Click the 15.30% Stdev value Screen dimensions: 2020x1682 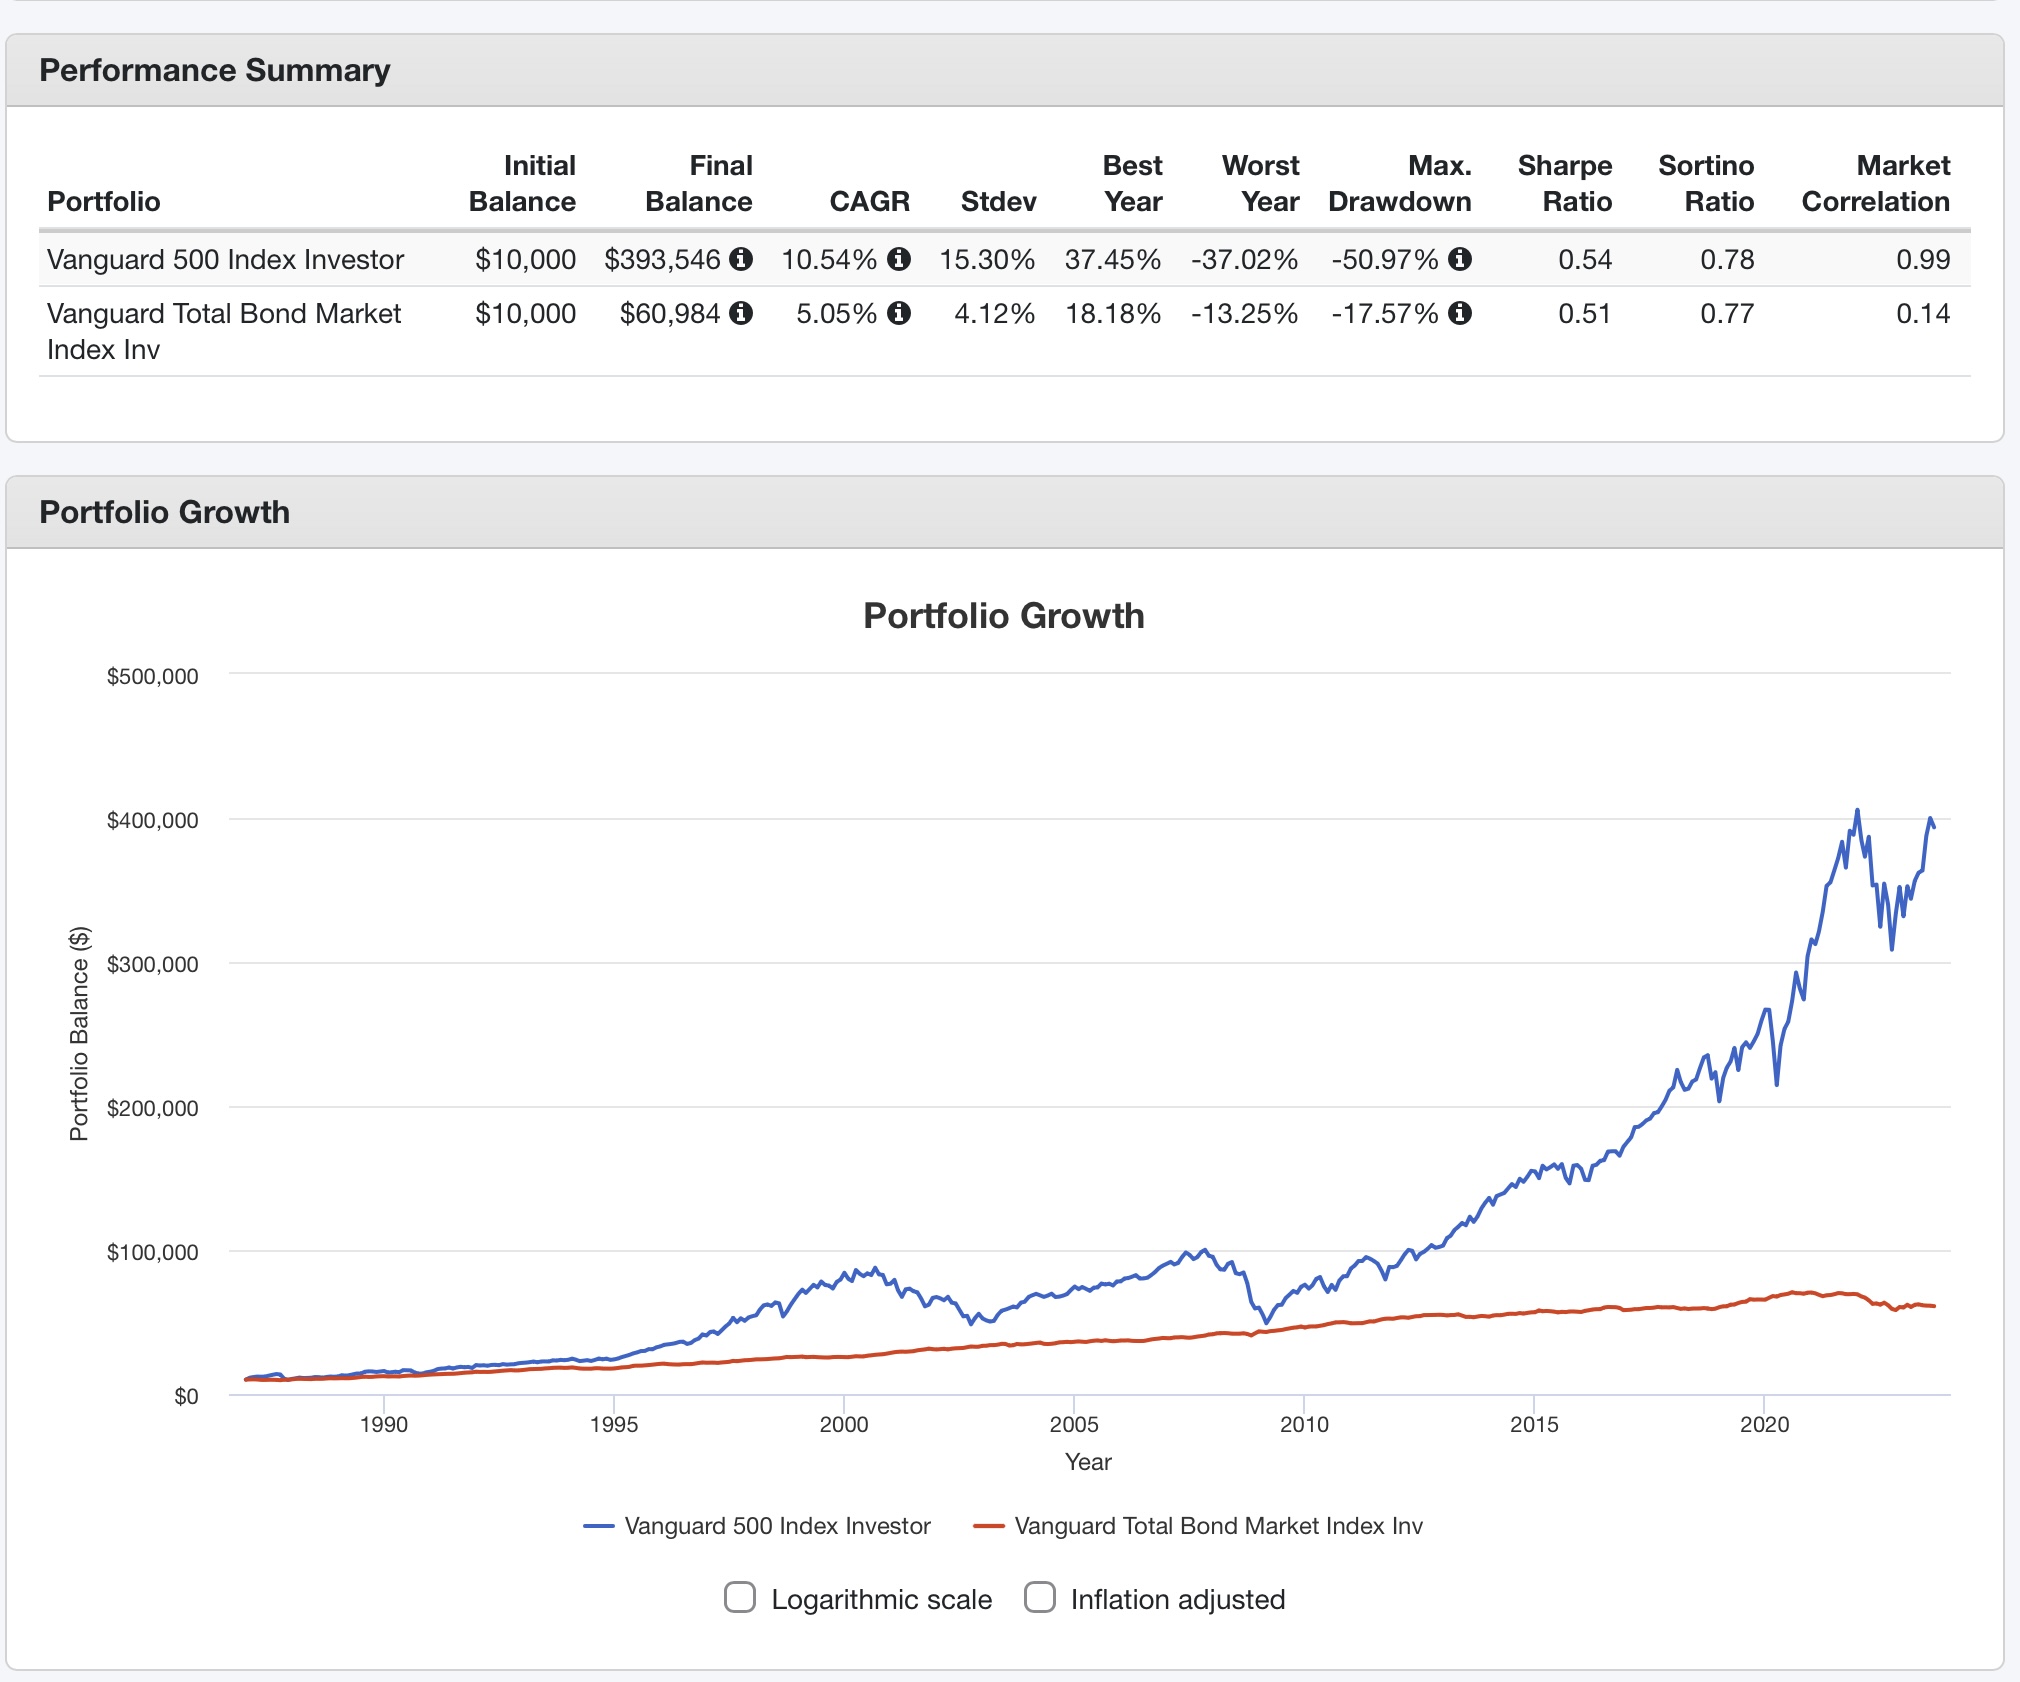[987, 259]
